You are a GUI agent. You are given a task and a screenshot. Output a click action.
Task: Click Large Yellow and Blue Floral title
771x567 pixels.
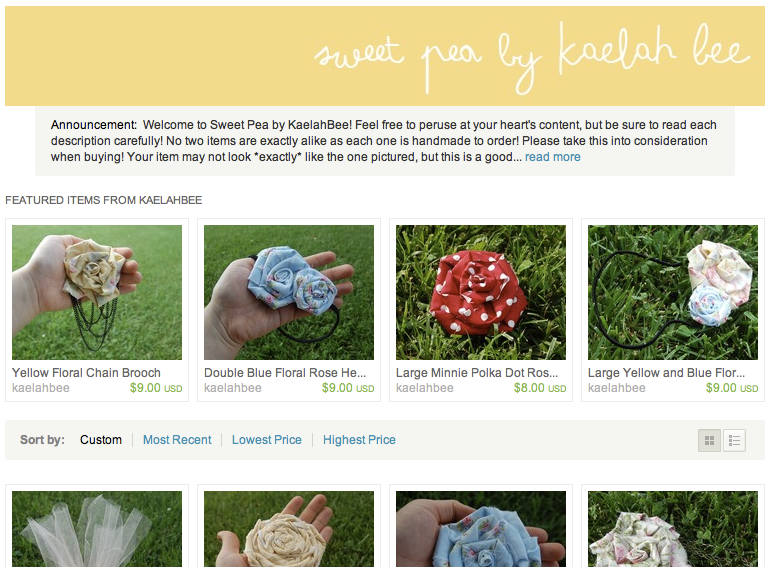point(666,373)
